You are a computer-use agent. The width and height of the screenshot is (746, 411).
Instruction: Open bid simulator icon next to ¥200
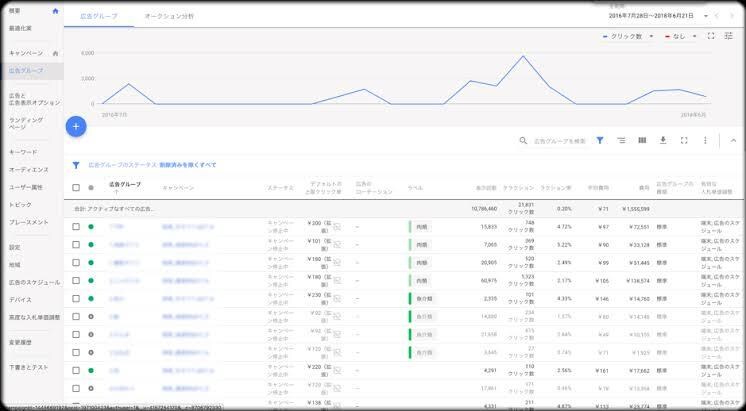pyautogui.click(x=337, y=227)
